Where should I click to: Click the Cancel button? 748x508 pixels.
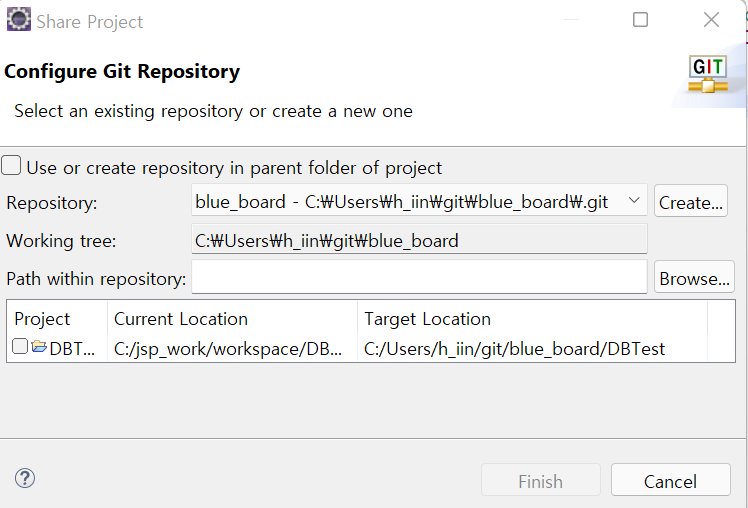(670, 480)
